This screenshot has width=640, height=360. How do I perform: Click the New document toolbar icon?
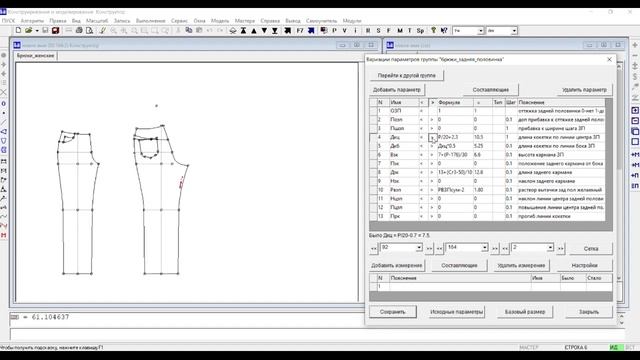(18, 31)
